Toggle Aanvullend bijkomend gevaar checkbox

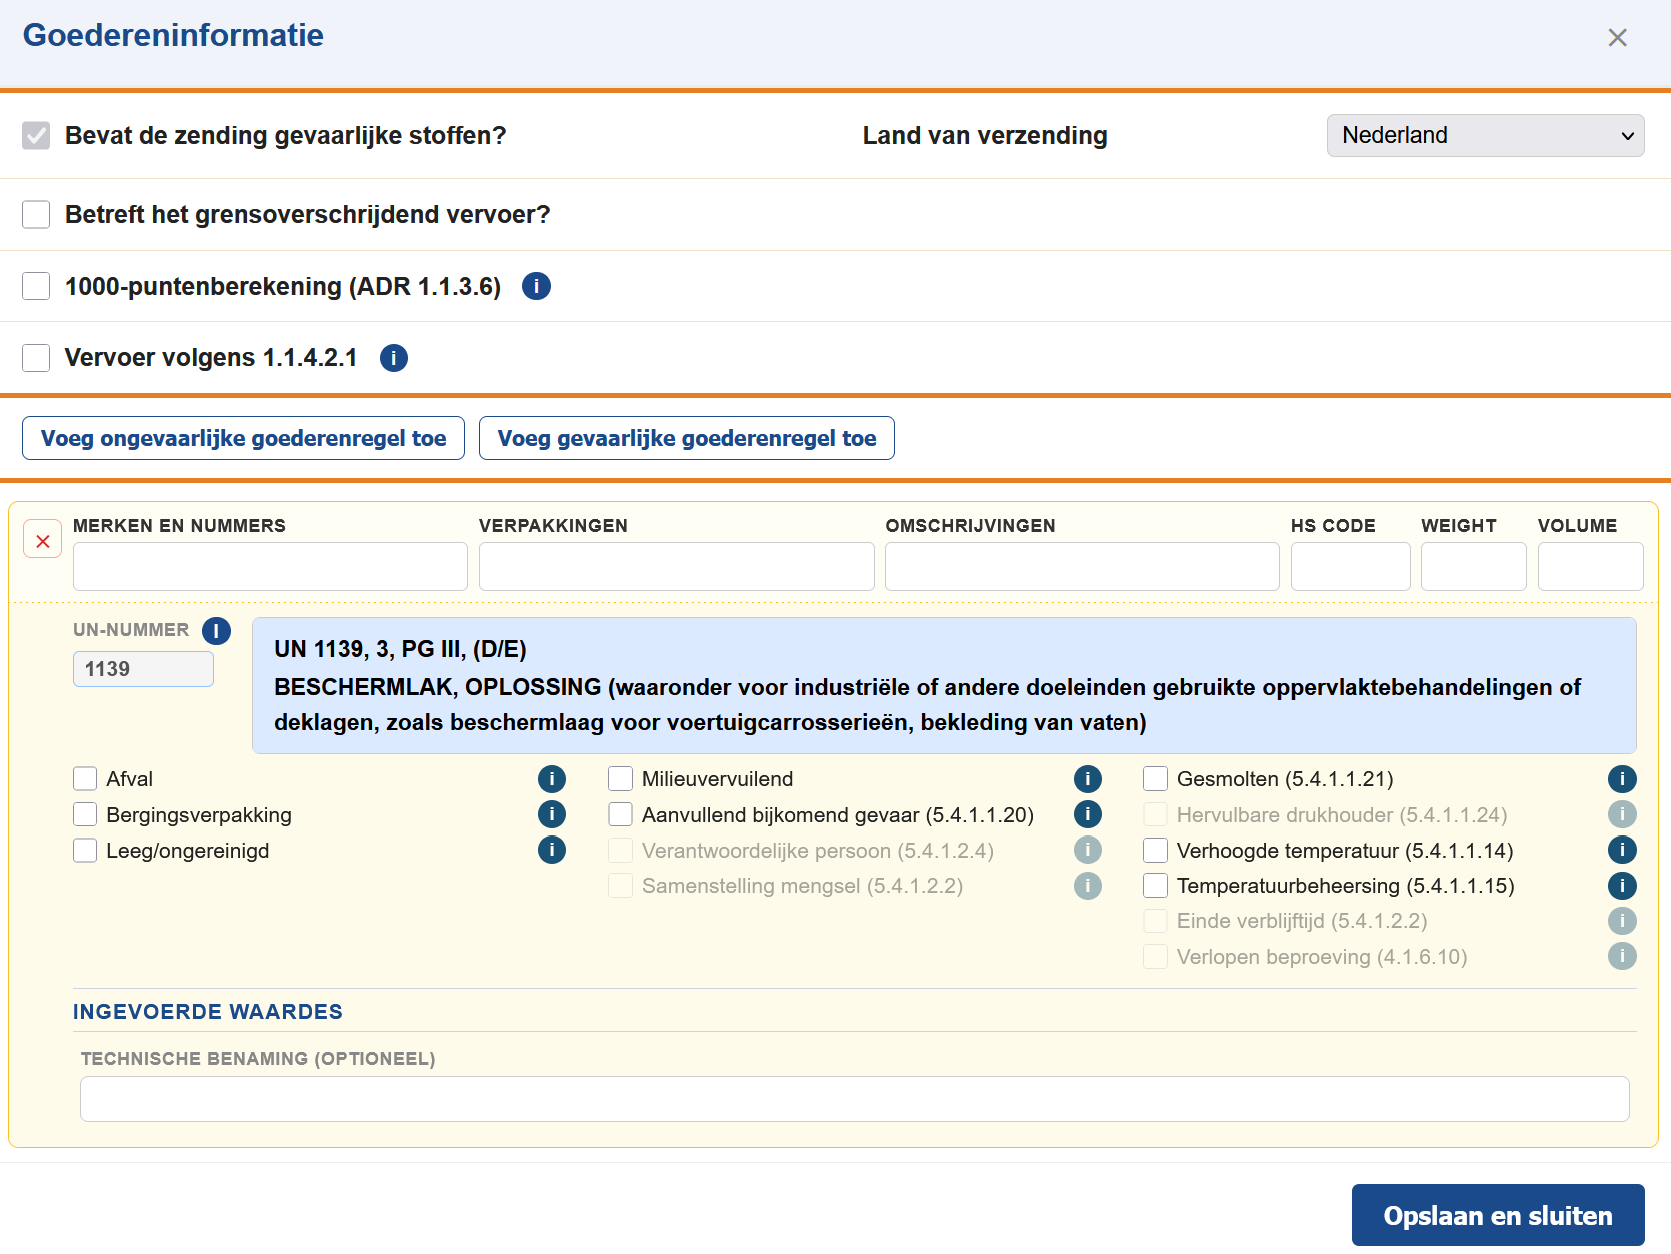point(620,815)
